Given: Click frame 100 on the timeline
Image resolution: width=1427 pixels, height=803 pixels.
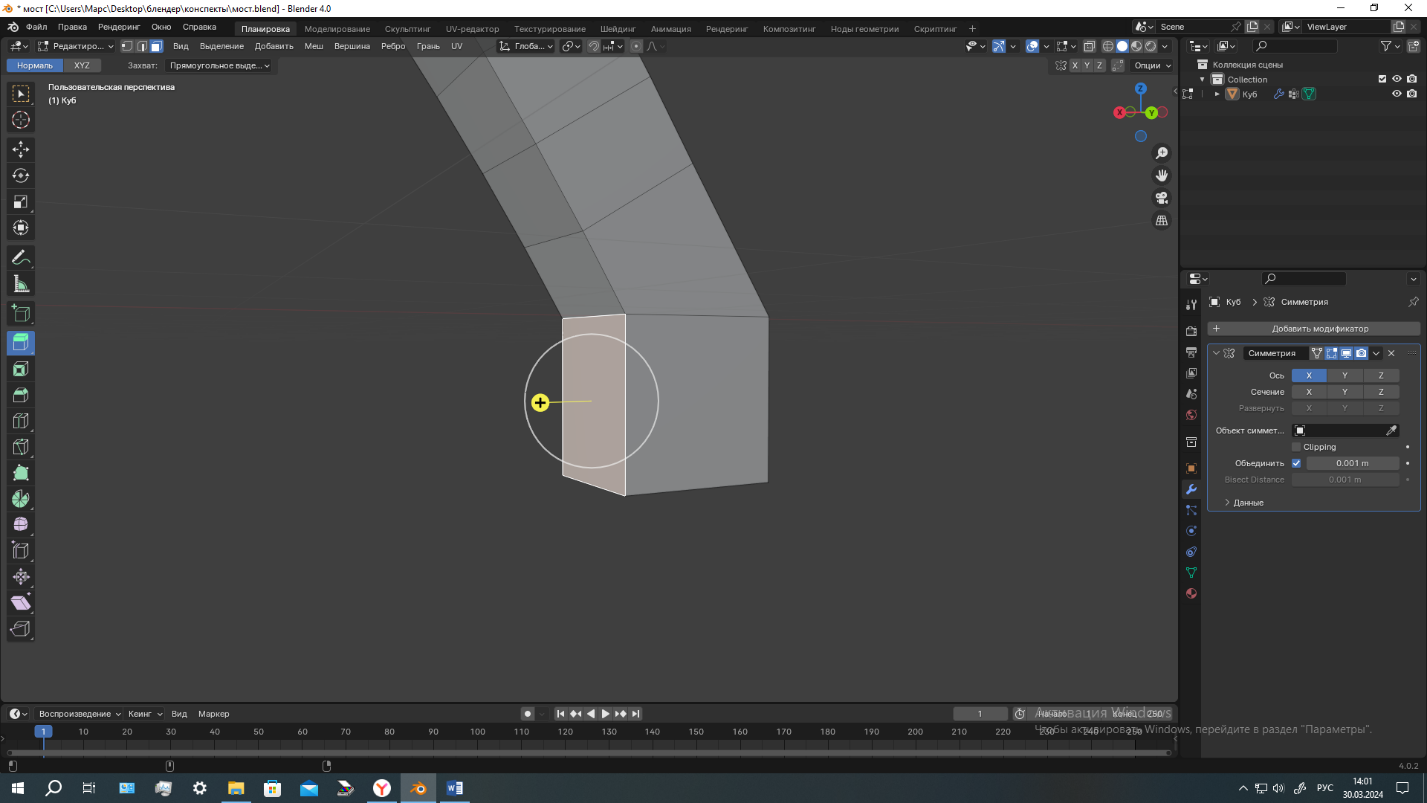Looking at the screenshot, I should click(477, 732).
